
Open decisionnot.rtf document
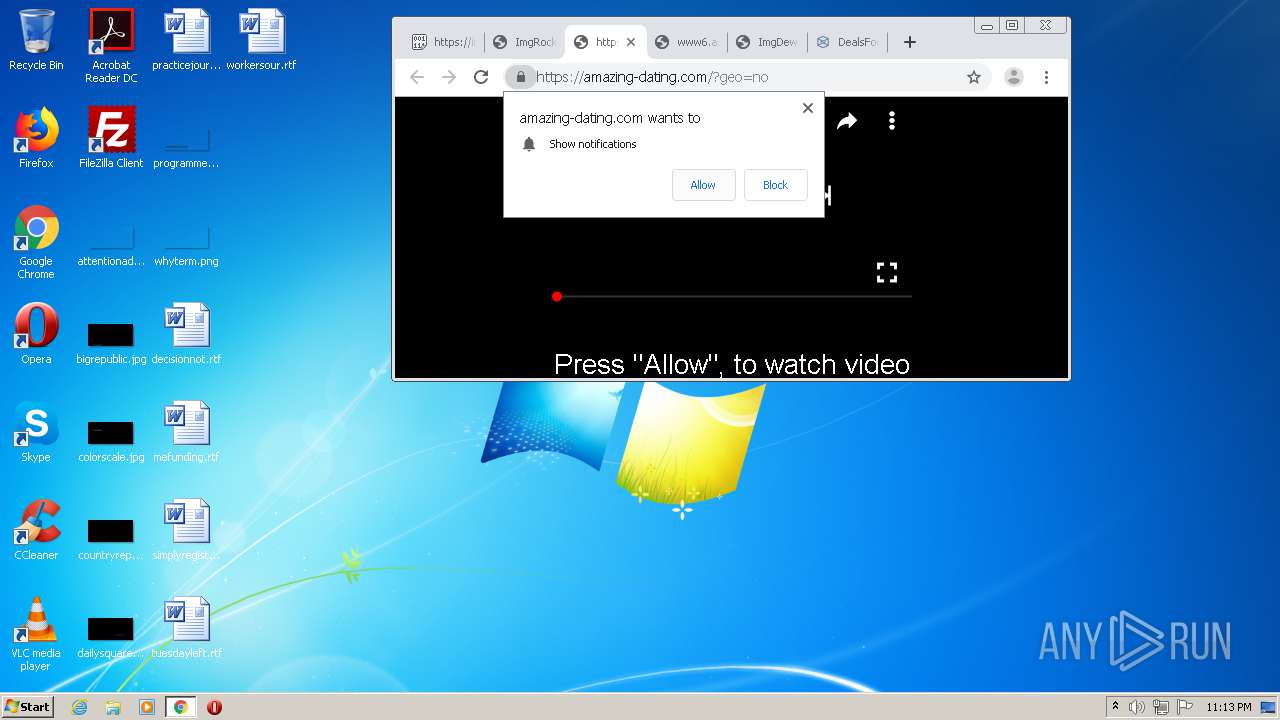click(x=186, y=334)
